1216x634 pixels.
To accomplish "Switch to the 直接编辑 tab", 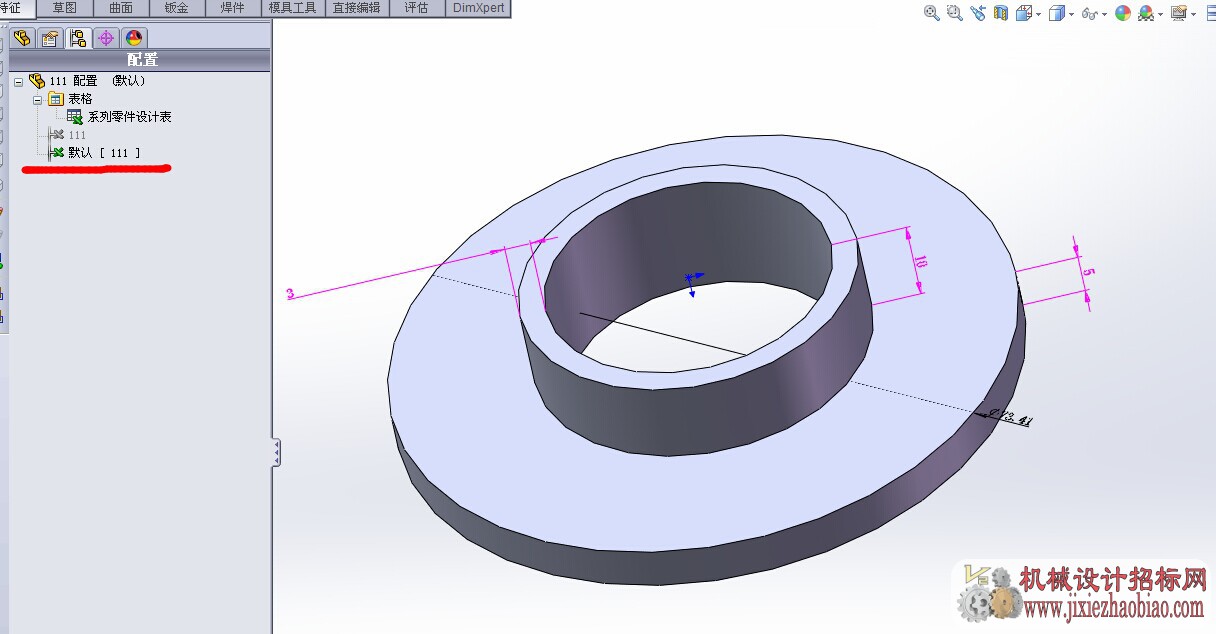I will click(x=357, y=8).
